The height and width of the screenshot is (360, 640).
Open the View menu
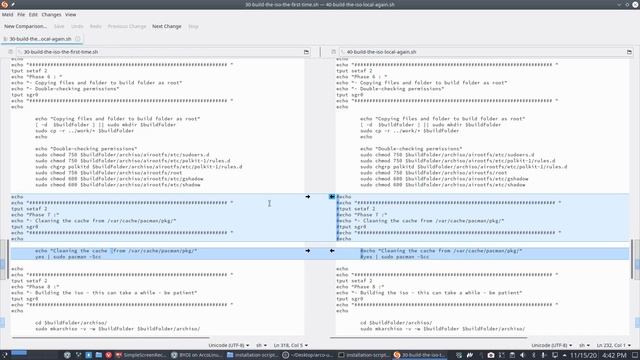click(71, 14)
